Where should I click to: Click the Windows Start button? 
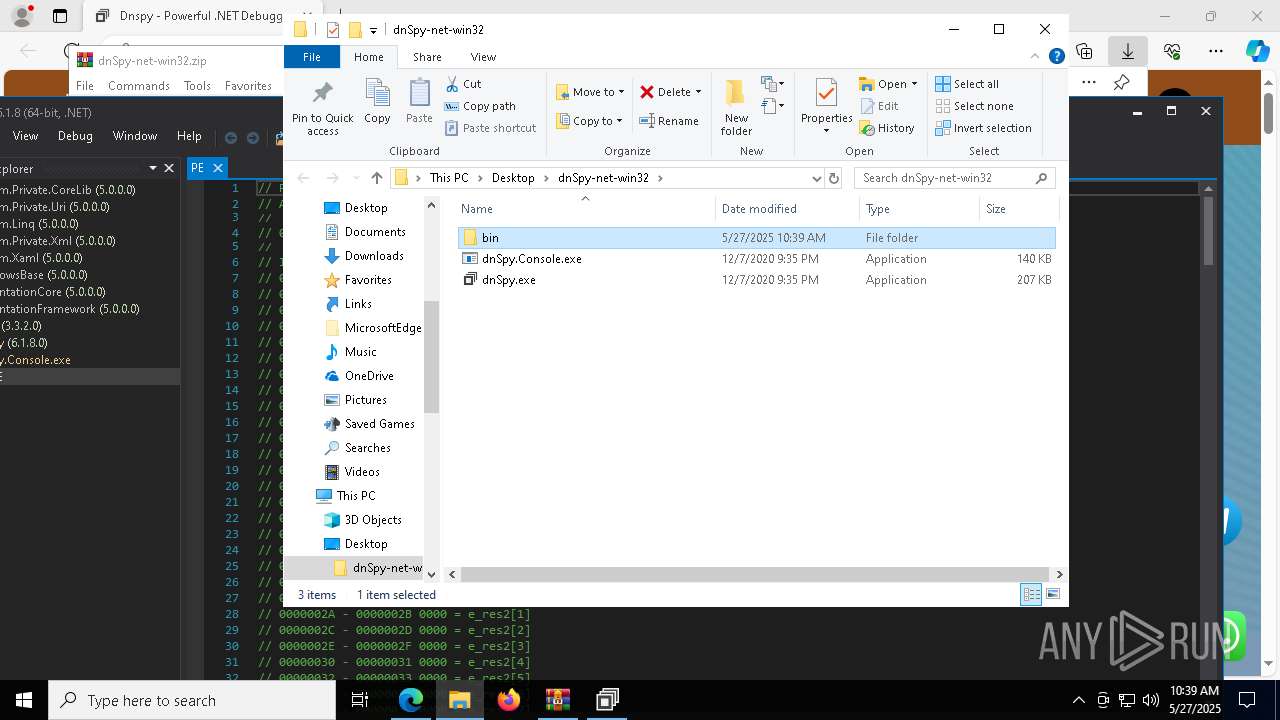click(24, 701)
